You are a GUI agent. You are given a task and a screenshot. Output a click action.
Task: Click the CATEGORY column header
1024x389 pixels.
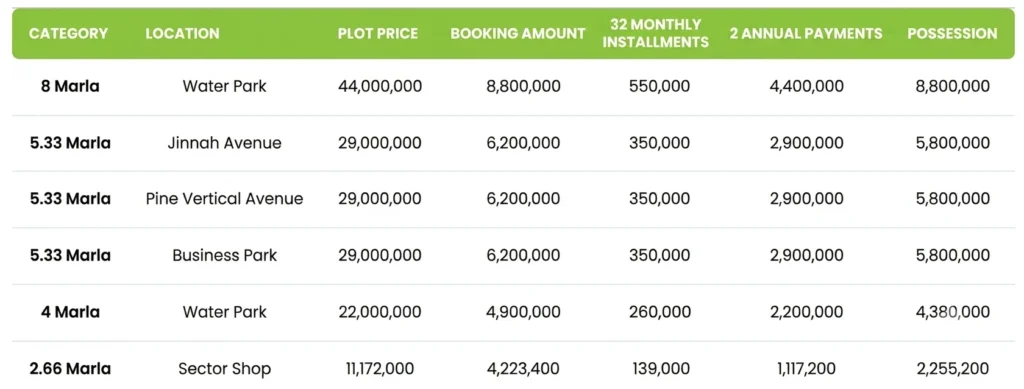69,33
